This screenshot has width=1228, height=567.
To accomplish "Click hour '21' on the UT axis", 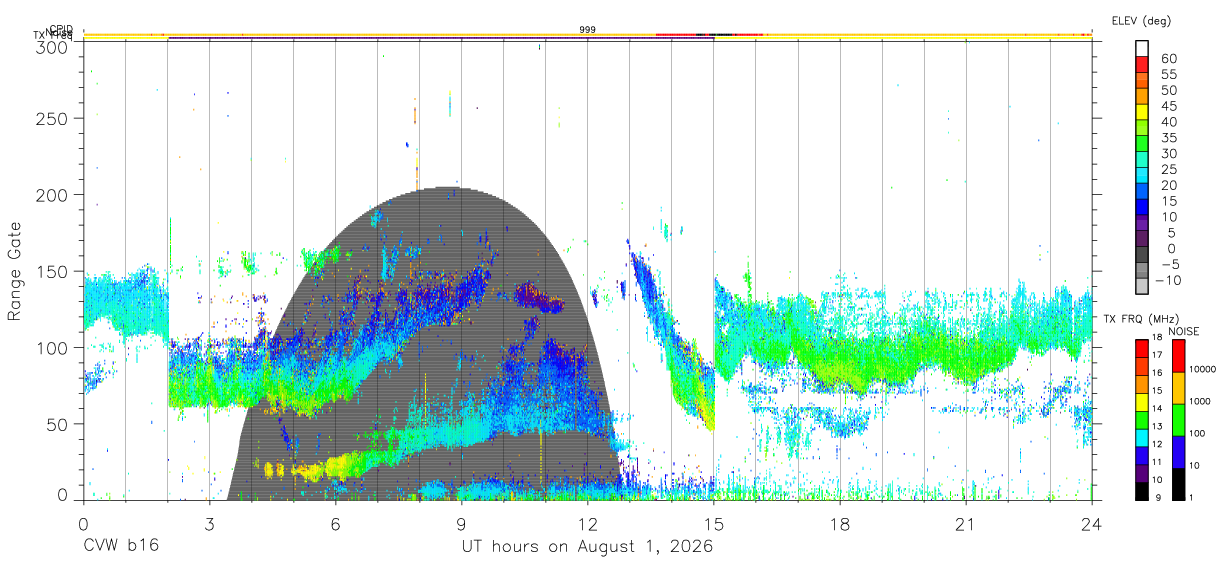I will [966, 524].
